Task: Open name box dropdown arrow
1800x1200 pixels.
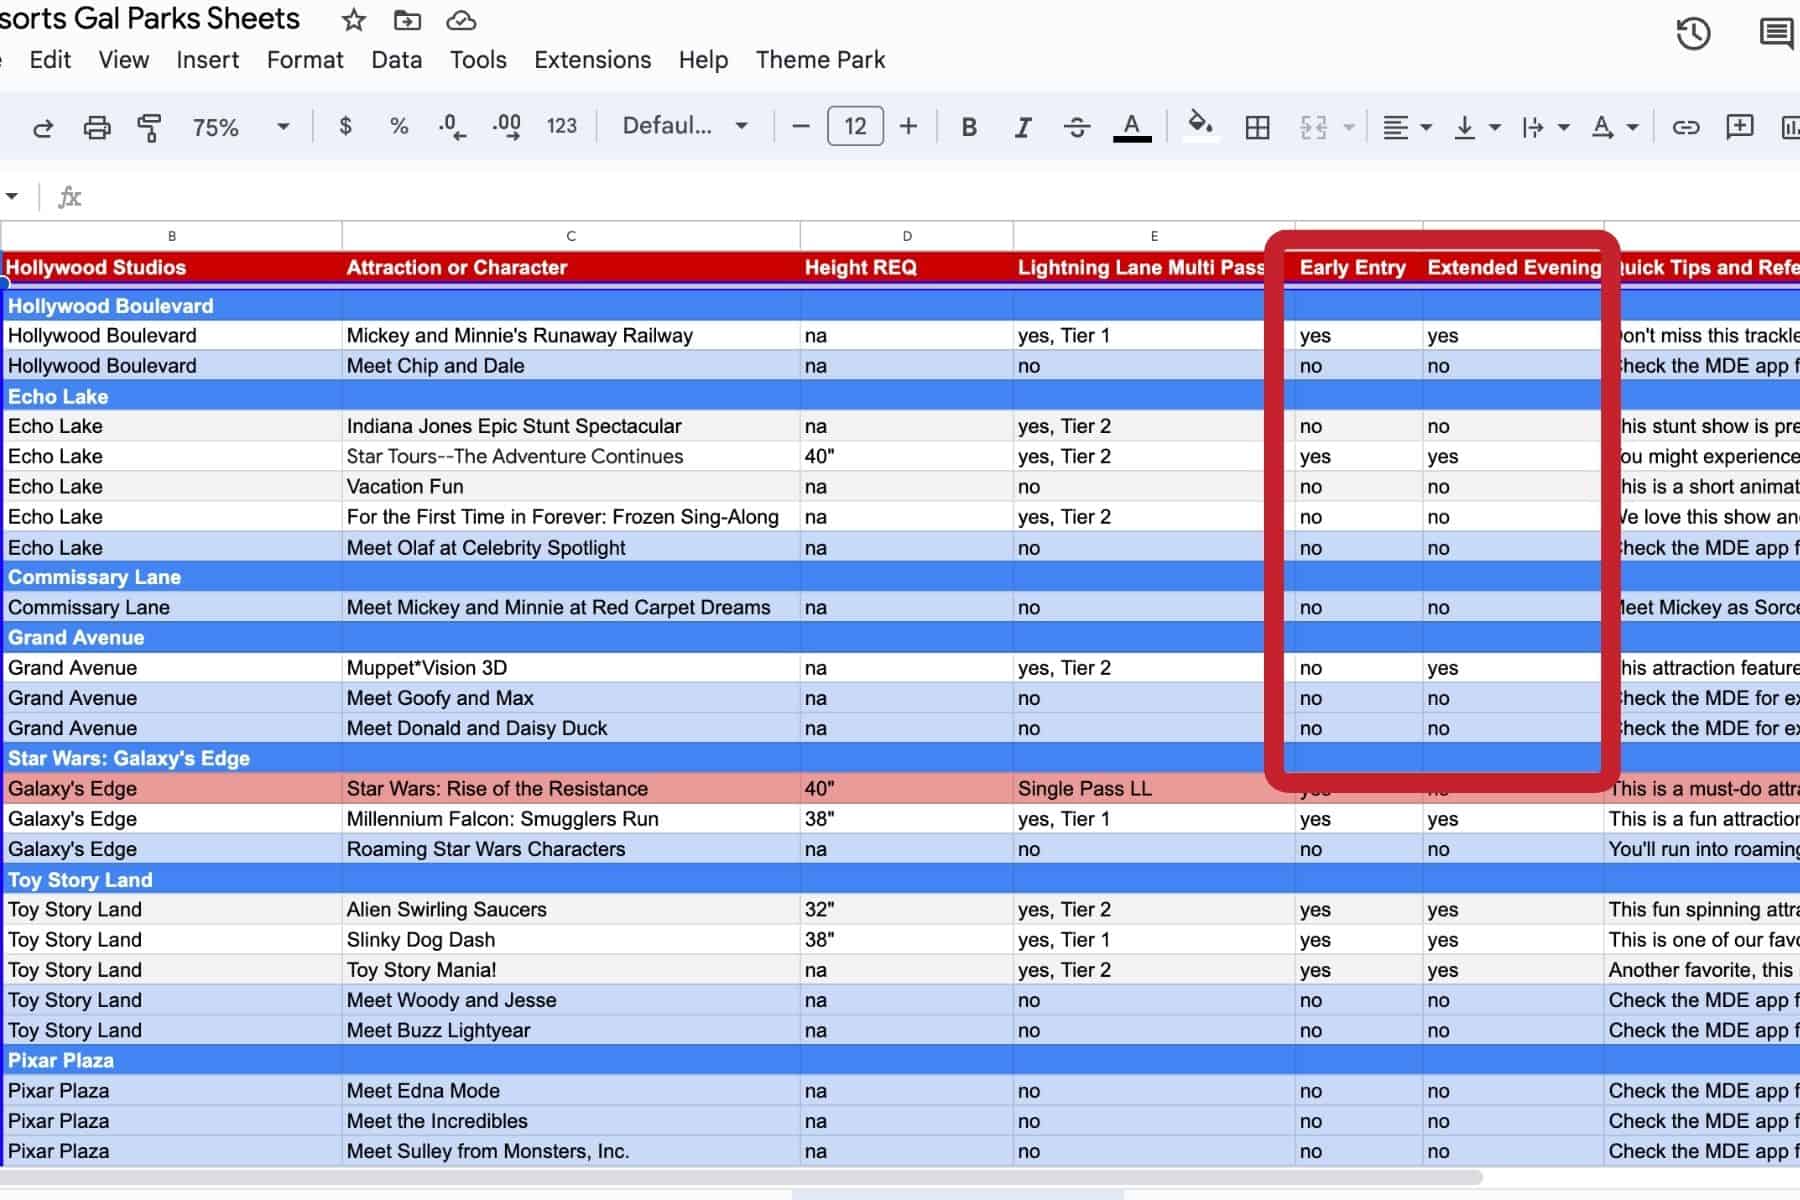Action: tap(11, 196)
